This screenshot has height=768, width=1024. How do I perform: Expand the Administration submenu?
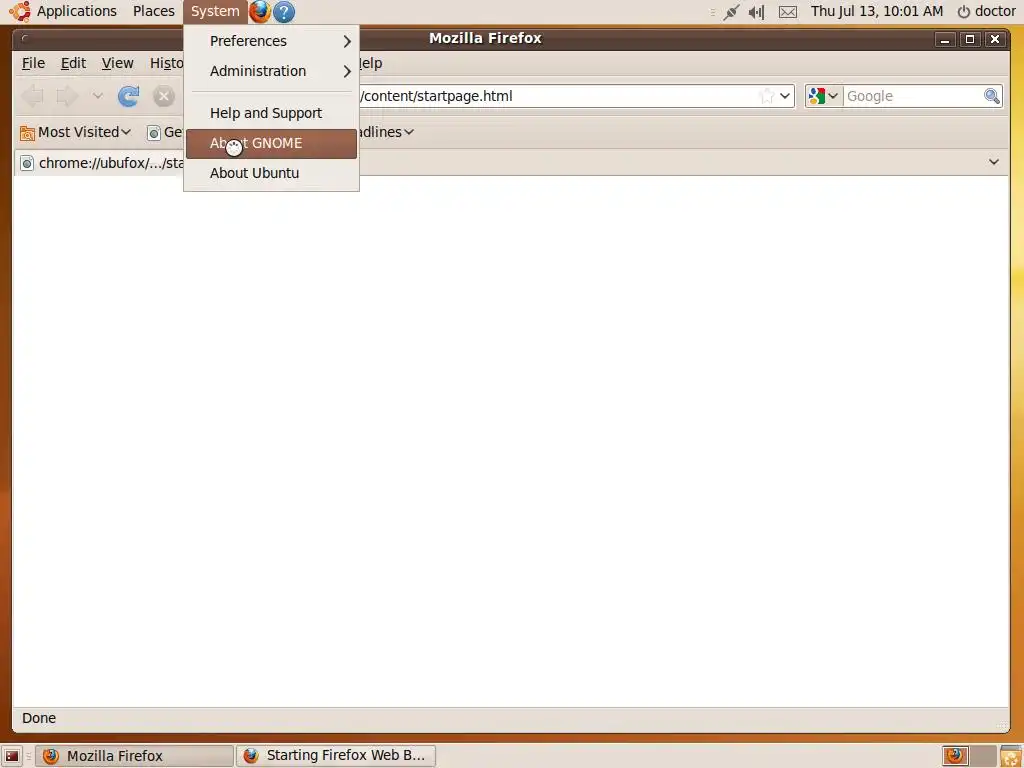pos(272,71)
